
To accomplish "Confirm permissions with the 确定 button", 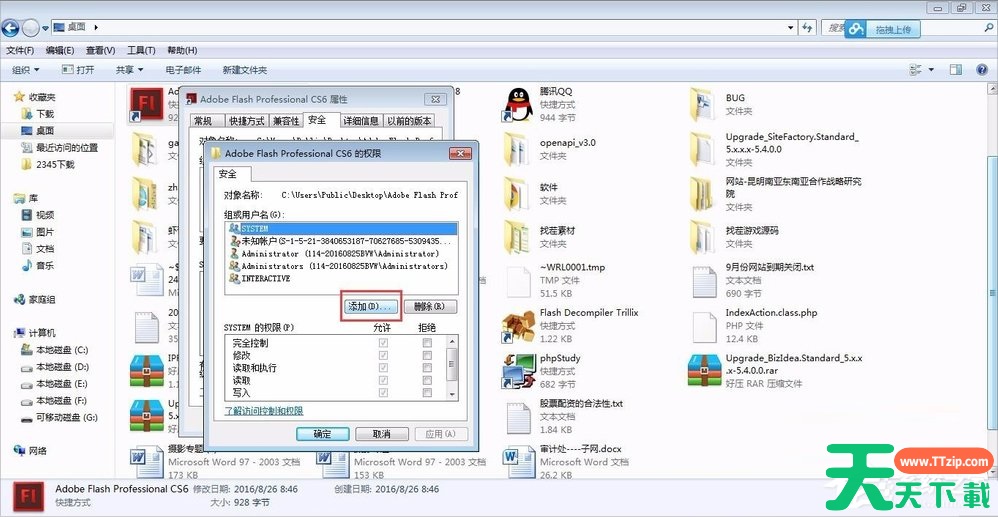I will pyautogui.click(x=323, y=434).
